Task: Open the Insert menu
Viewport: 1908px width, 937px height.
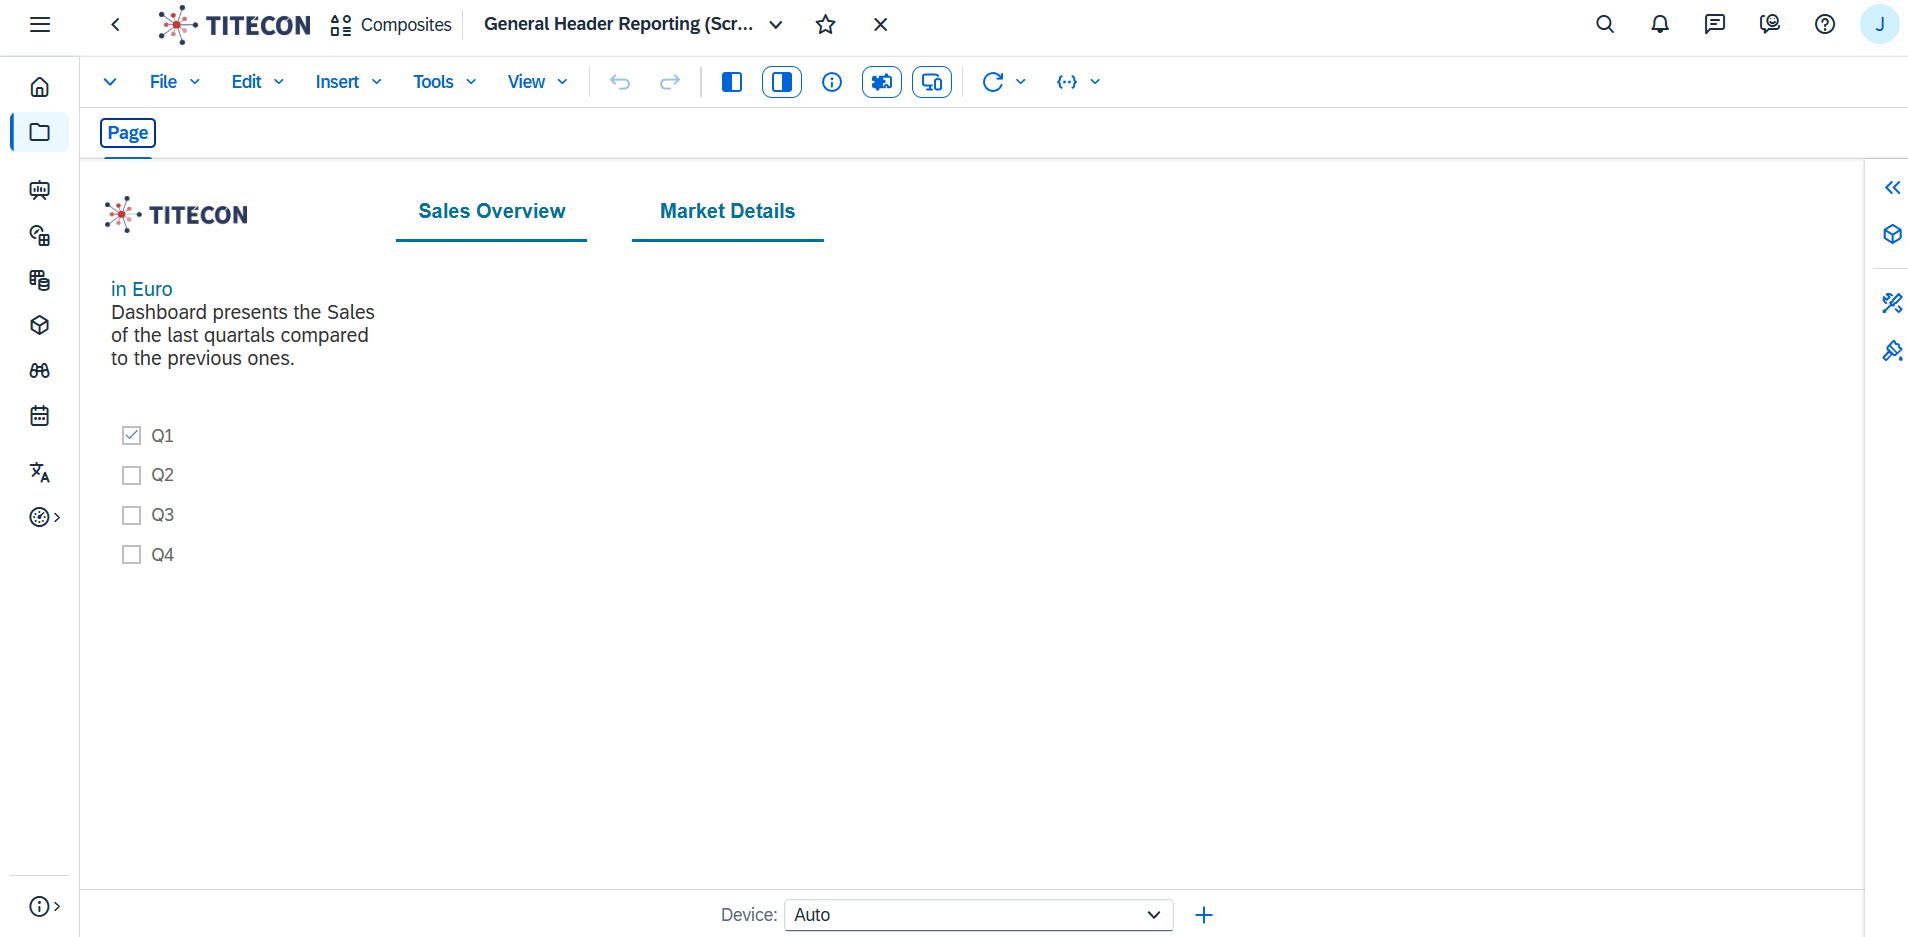Action: coord(349,82)
